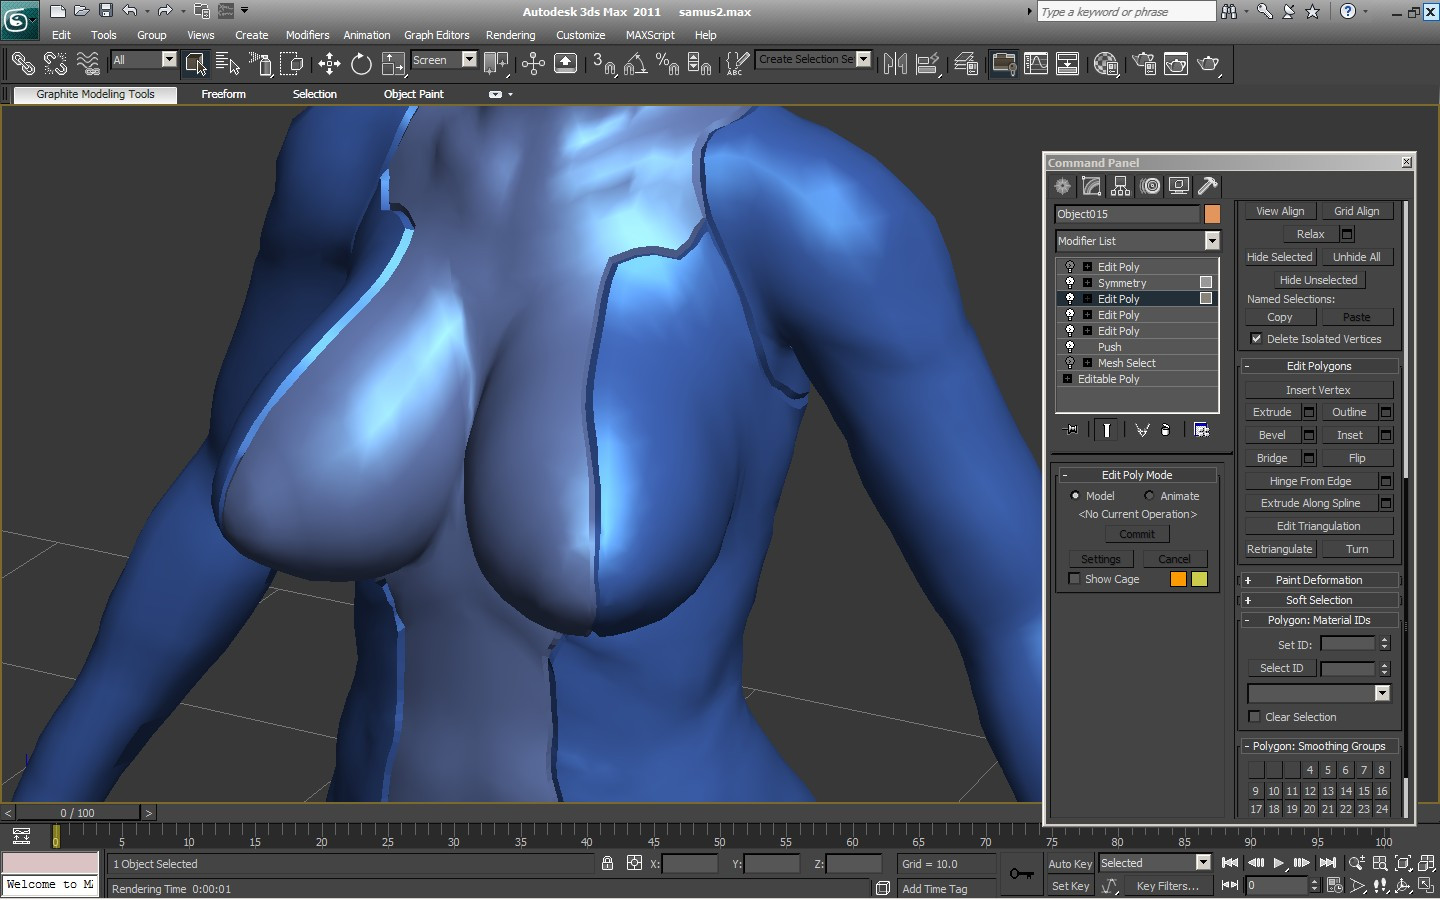This screenshot has width=1440, height=900.
Task: Open the Rendering menu
Action: pos(510,35)
